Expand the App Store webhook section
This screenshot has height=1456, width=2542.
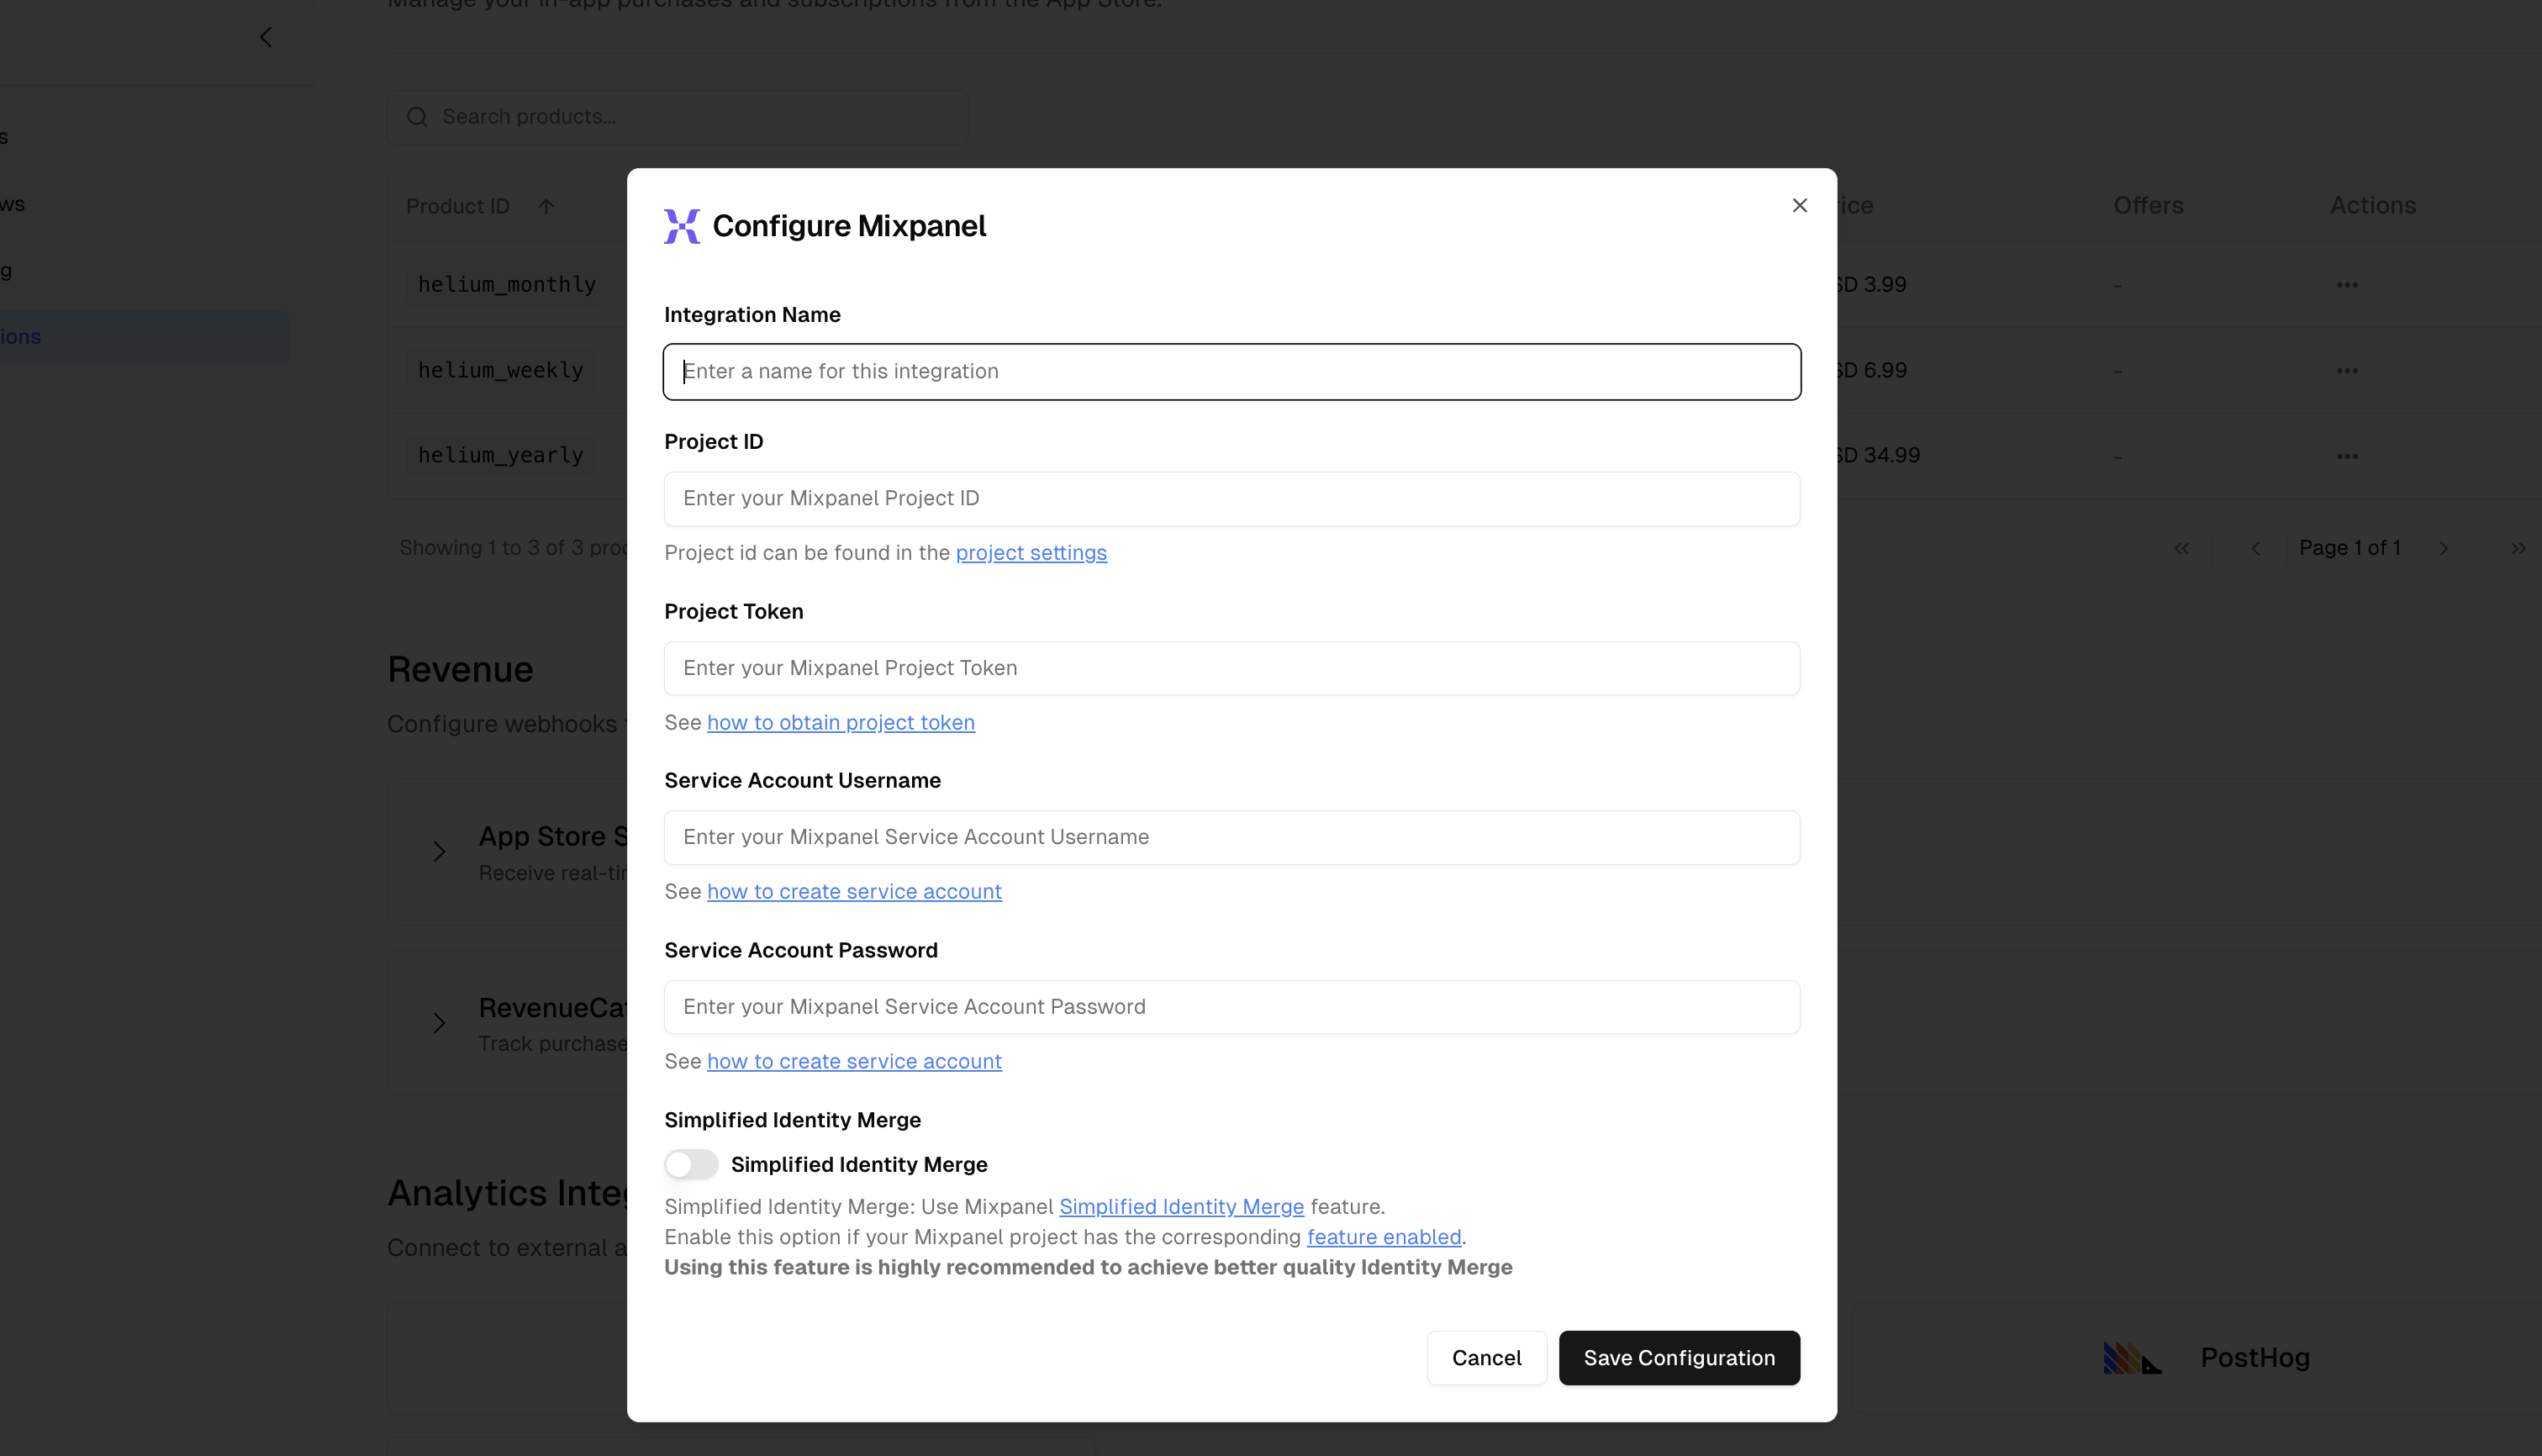[x=439, y=852]
